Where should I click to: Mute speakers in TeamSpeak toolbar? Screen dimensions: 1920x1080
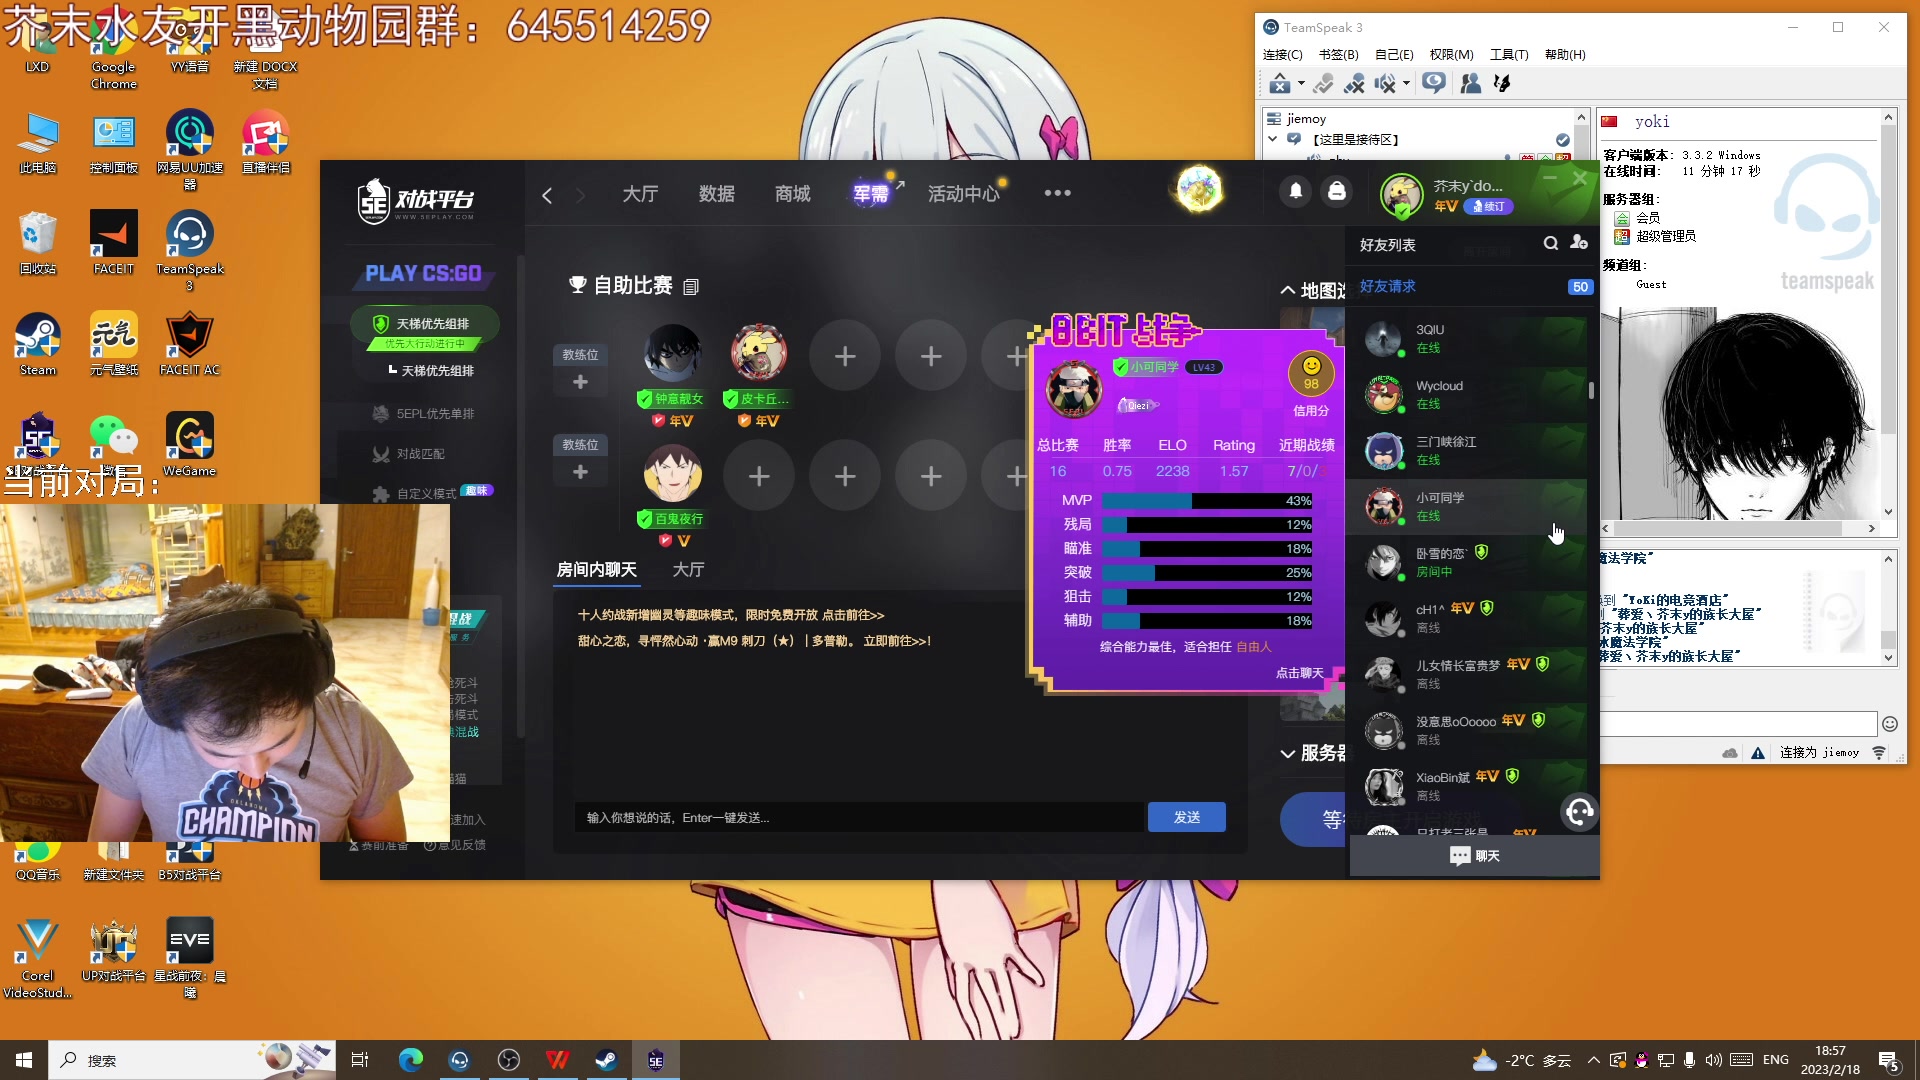pyautogui.click(x=1385, y=84)
